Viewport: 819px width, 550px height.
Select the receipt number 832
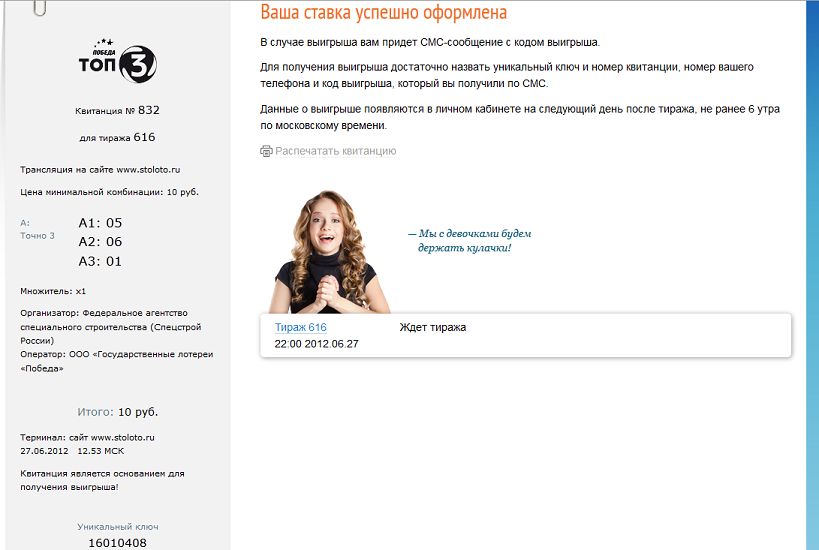point(149,110)
